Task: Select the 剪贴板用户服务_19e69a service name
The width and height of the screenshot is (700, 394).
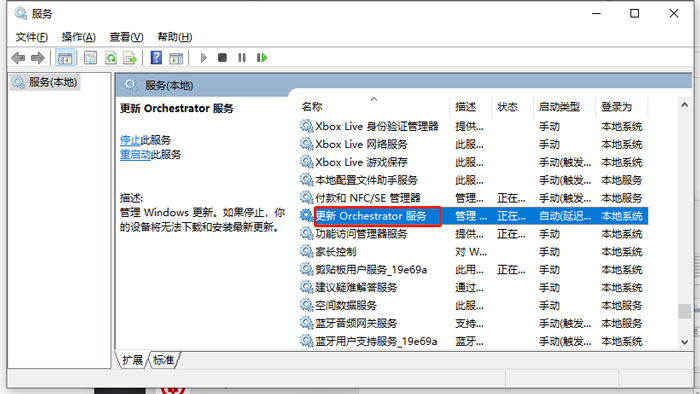Action: (x=371, y=270)
